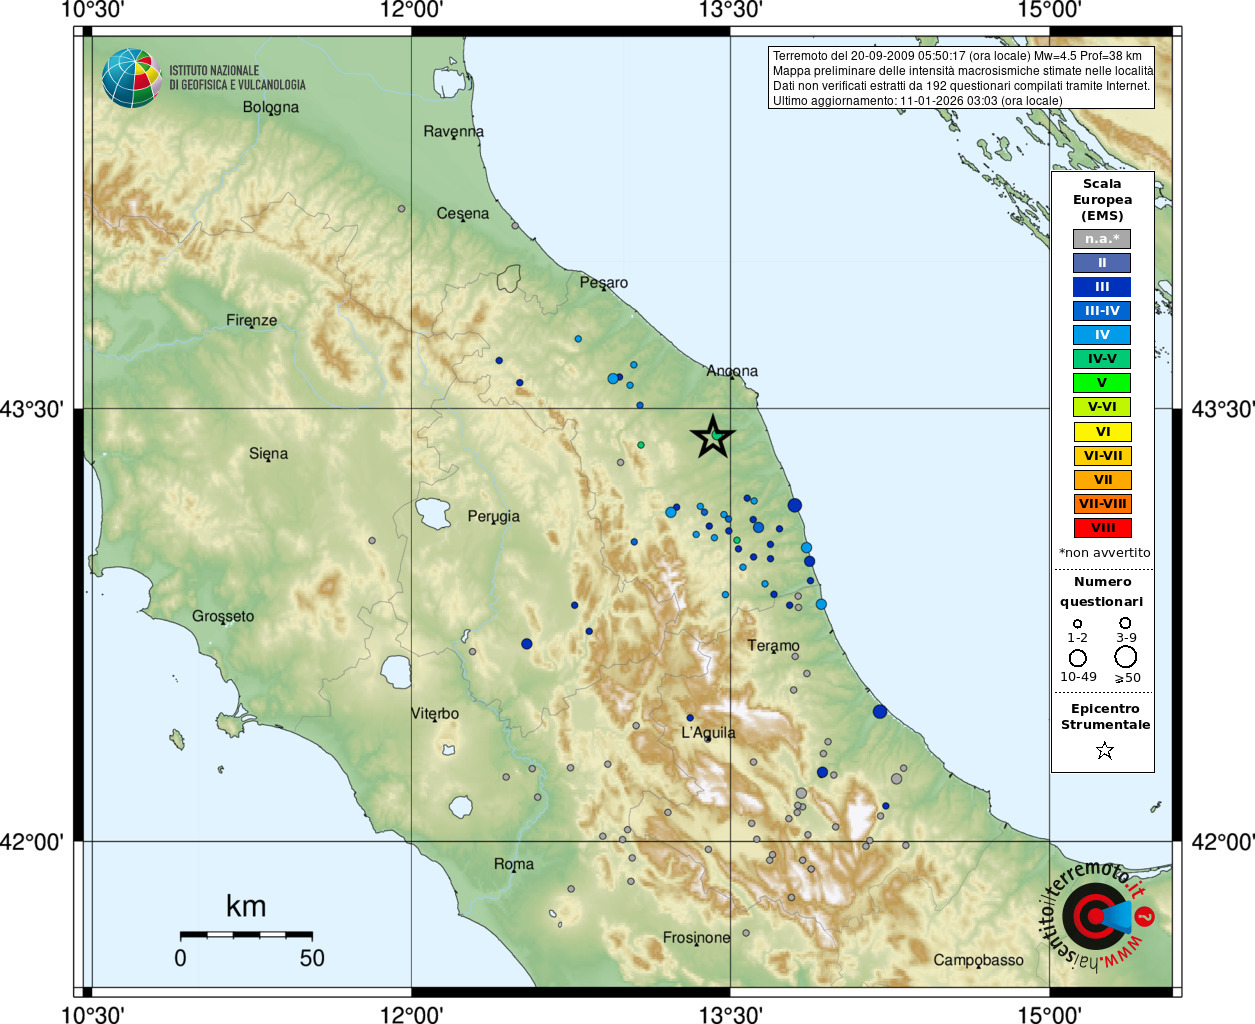
Task: Click the intensity V-VI swatch
Action: 1102,407
